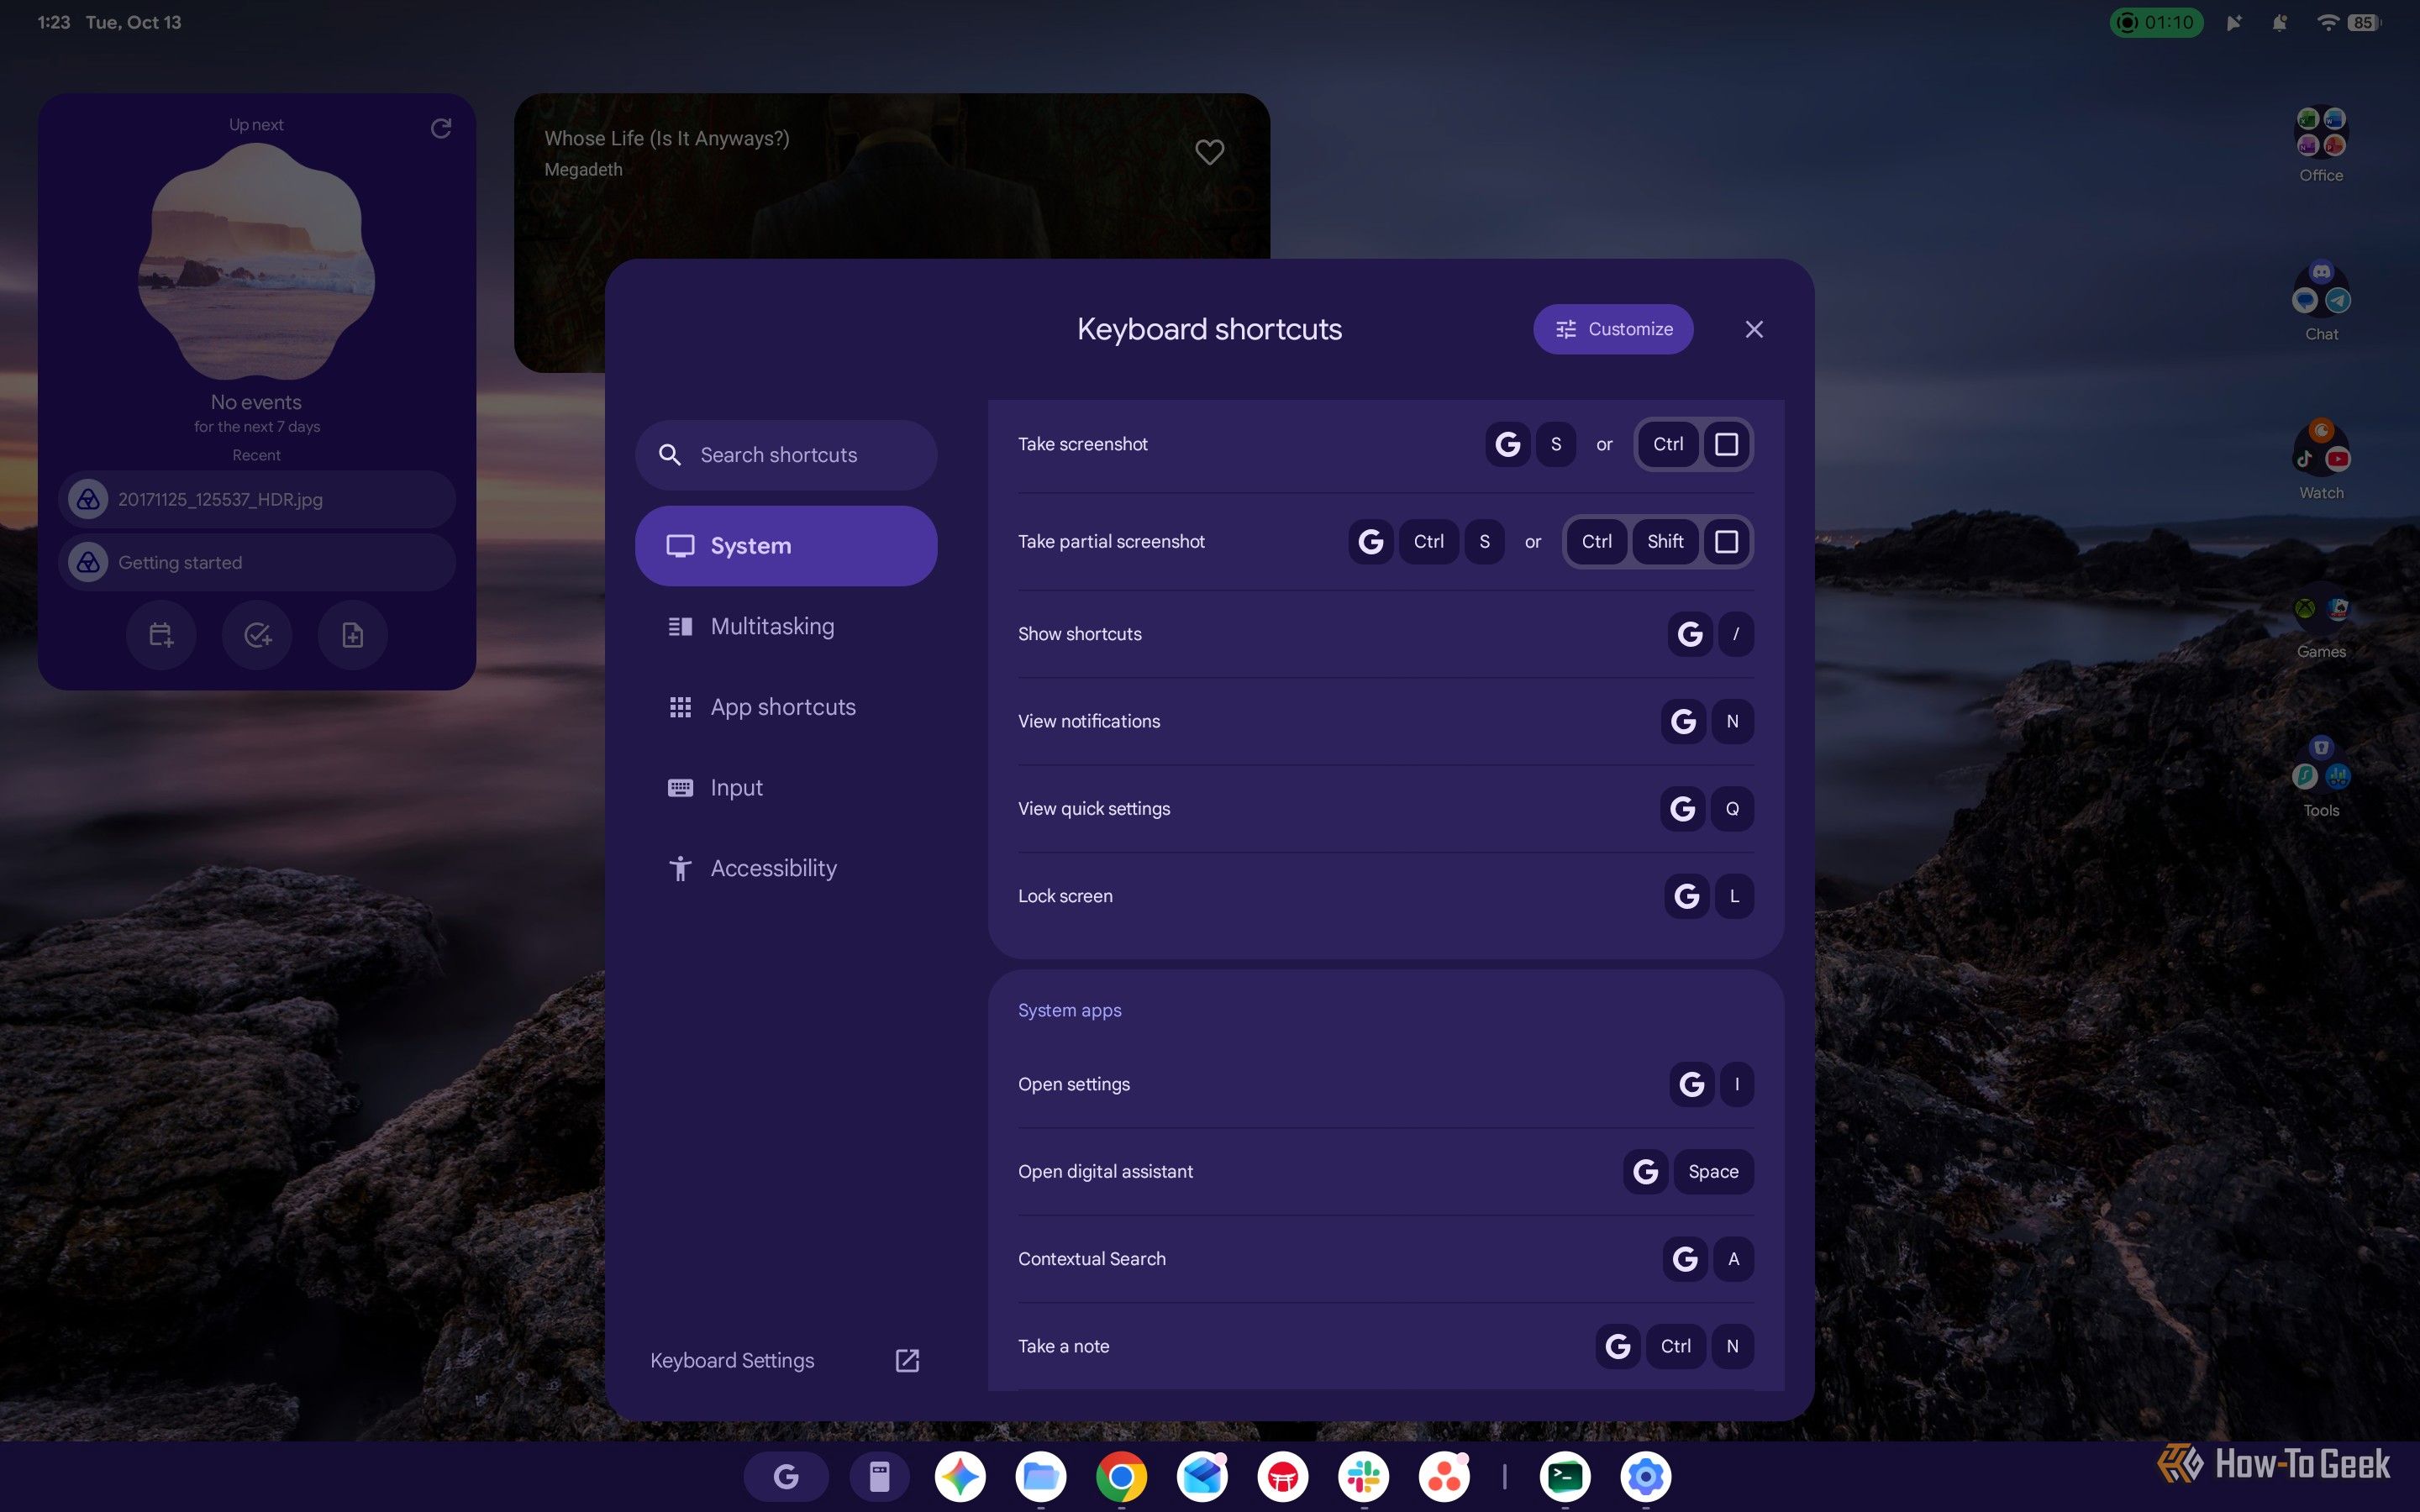Click the add task checkmark icon
Screen dimensions: 2420x1512
click(x=257, y=635)
